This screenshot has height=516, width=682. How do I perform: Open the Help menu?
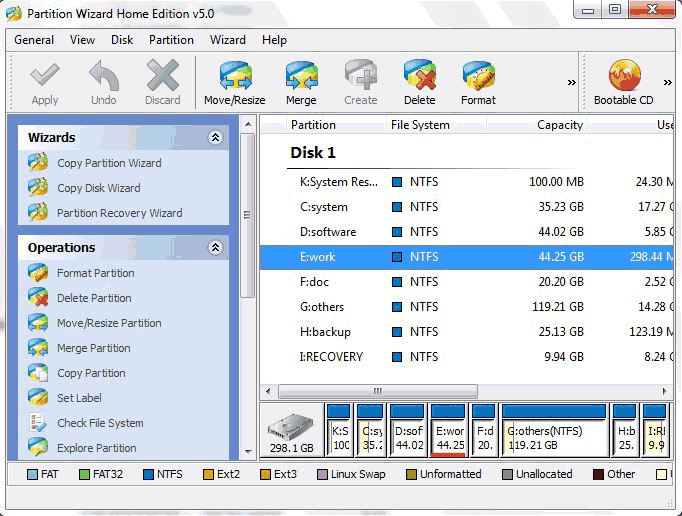pos(274,40)
